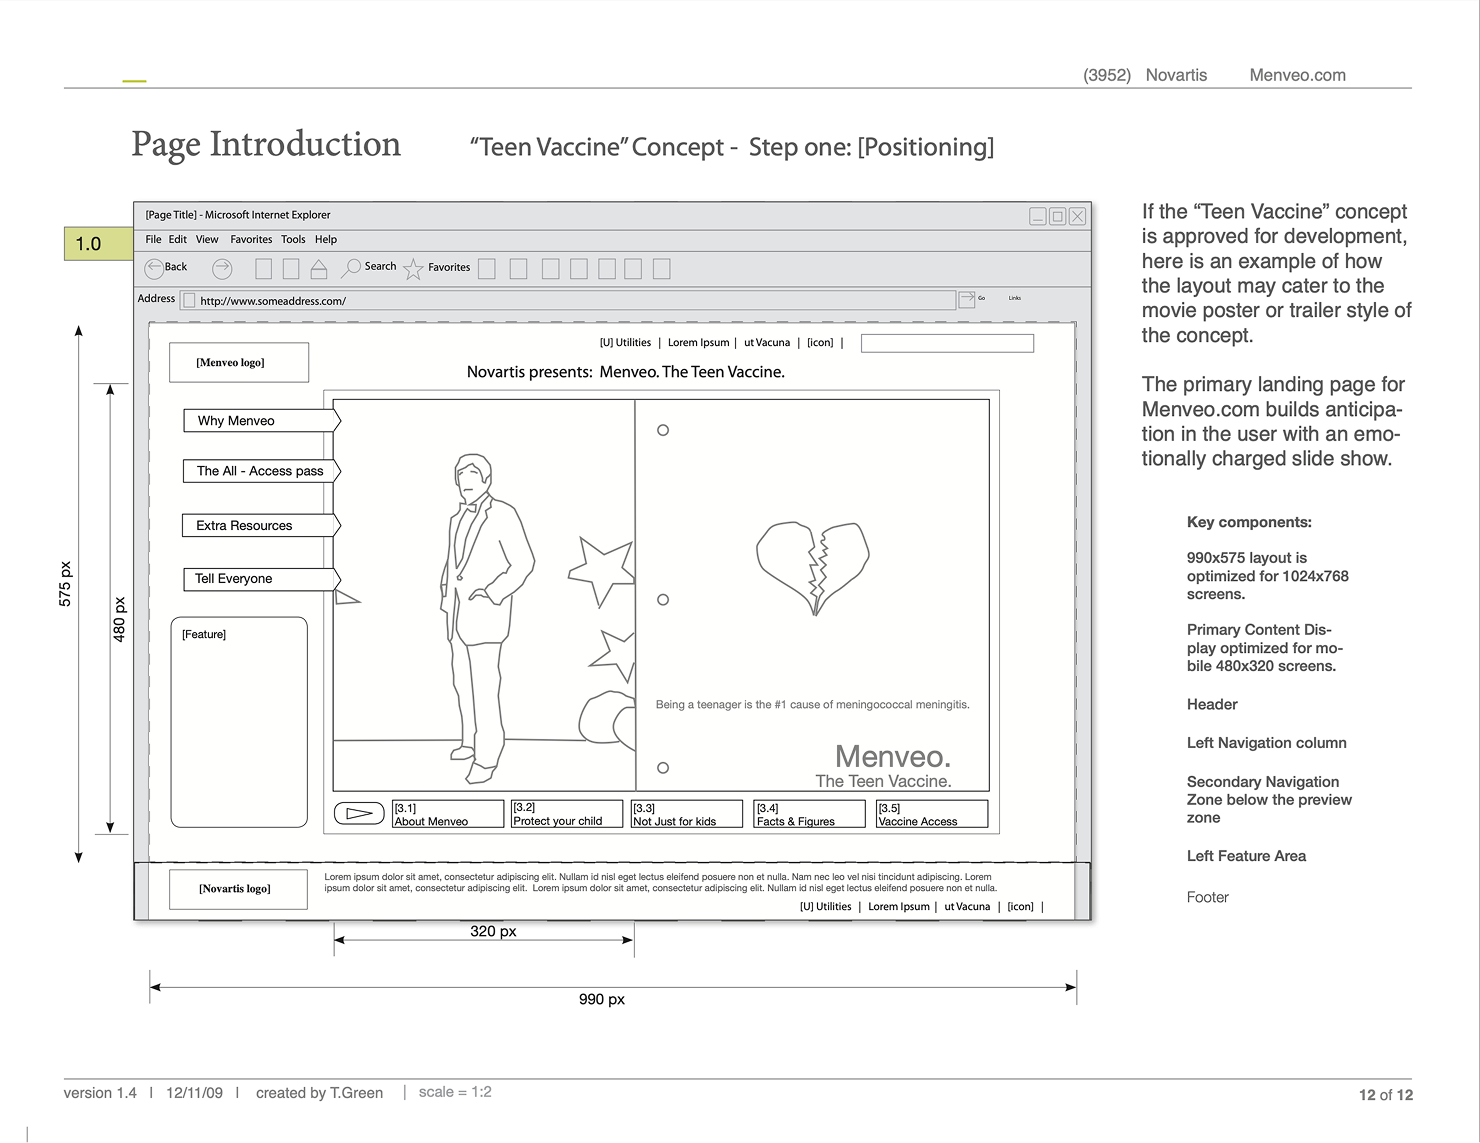The image size is (1480, 1143).
Task: Click the 'Page Introduction' title
Action: 266,145
